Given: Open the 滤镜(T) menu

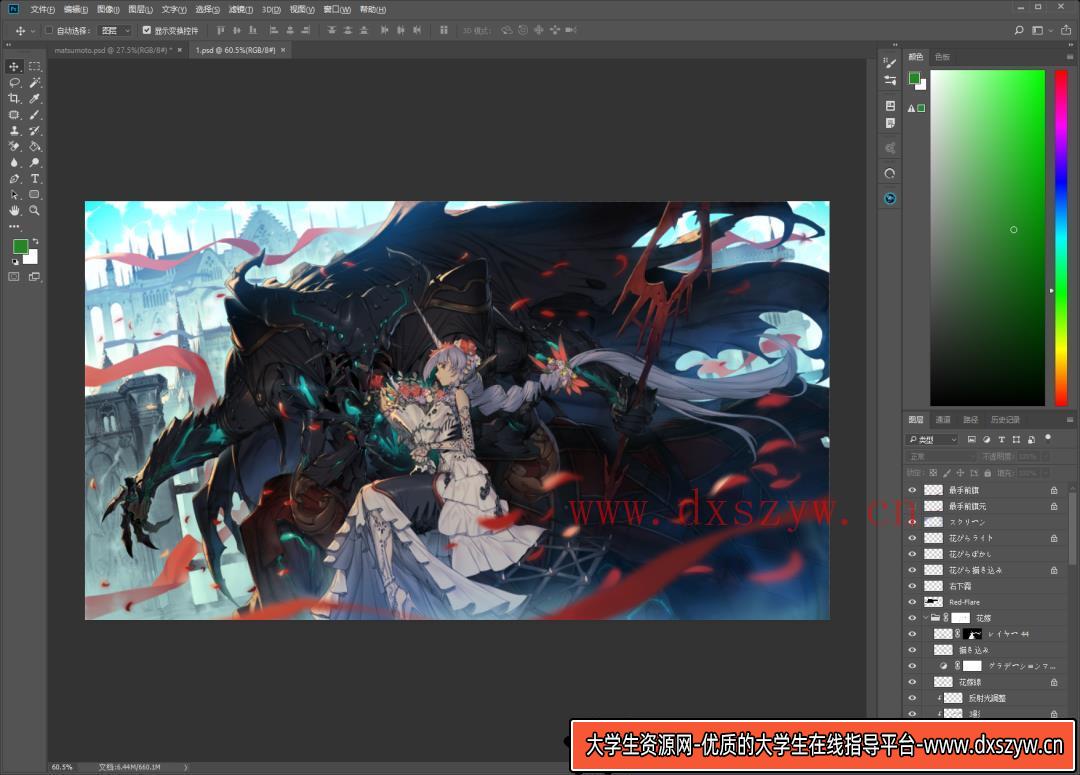Looking at the screenshot, I should coord(240,10).
